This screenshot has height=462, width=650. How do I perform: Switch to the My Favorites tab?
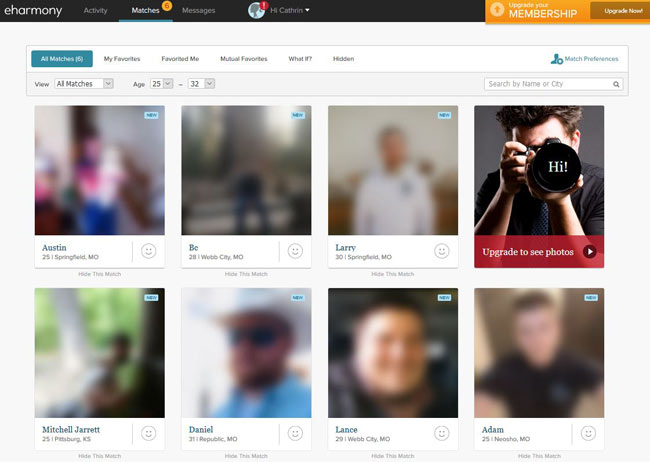click(x=122, y=59)
